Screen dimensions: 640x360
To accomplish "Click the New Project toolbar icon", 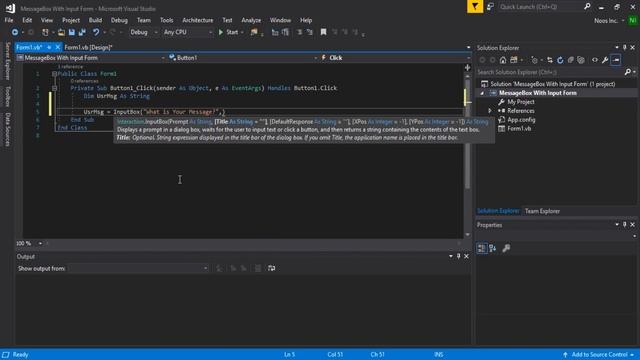I will click(45, 32).
